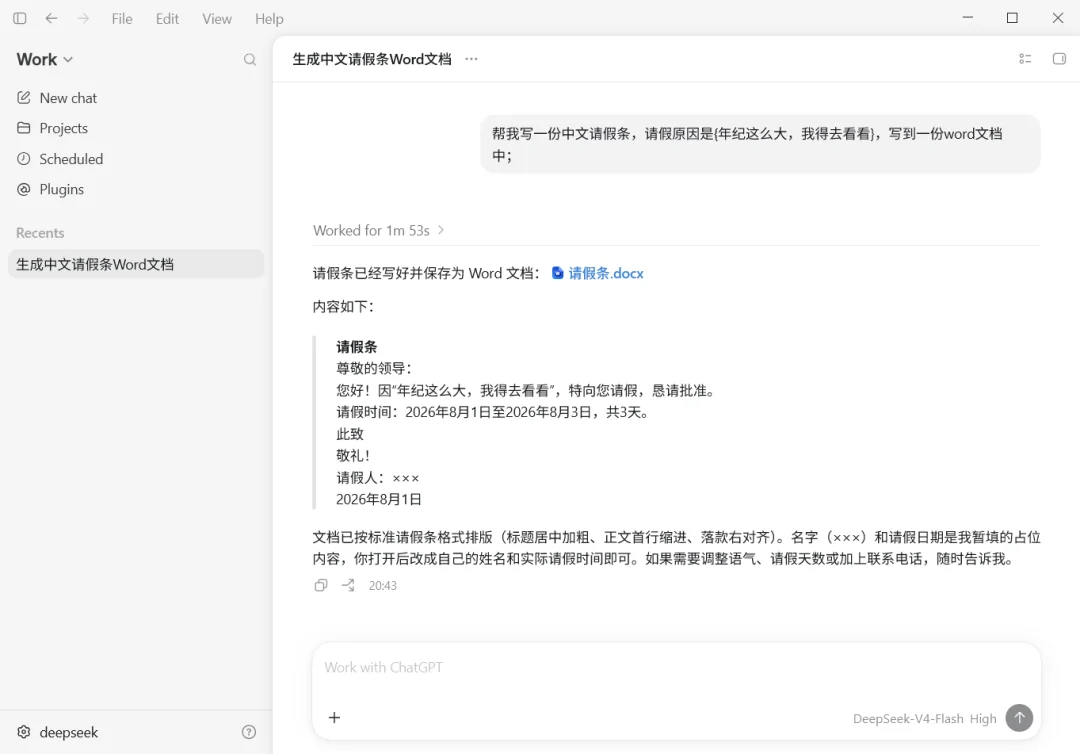Click the send arrow button
This screenshot has height=754, width=1080.
(1019, 718)
